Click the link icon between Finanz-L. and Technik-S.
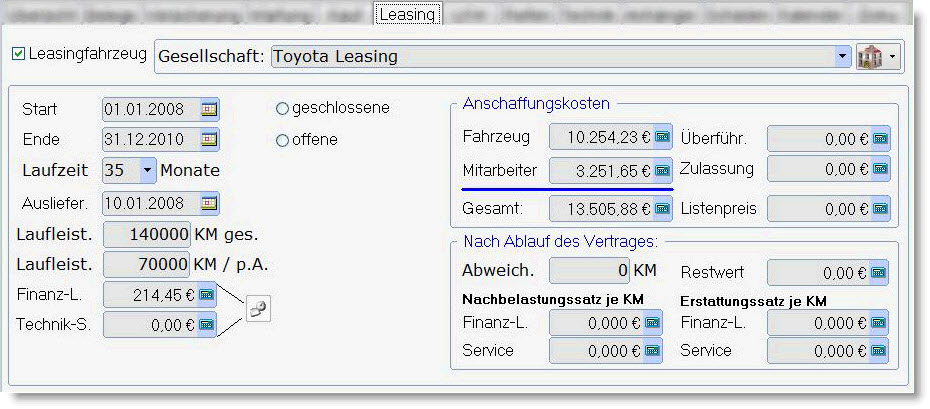930x409 pixels. pyautogui.click(x=259, y=310)
